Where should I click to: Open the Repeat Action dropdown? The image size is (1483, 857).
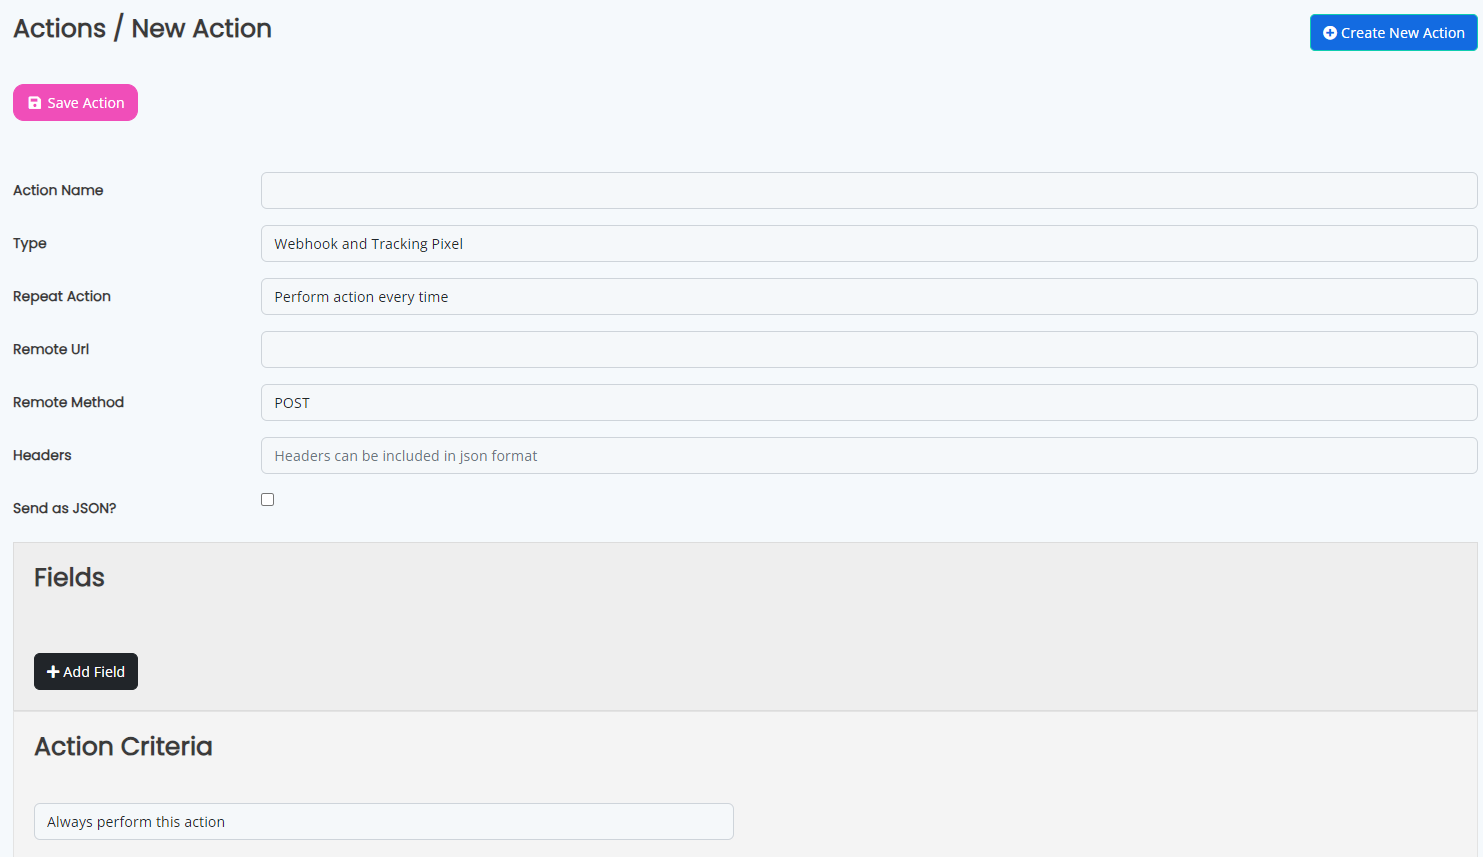click(869, 296)
